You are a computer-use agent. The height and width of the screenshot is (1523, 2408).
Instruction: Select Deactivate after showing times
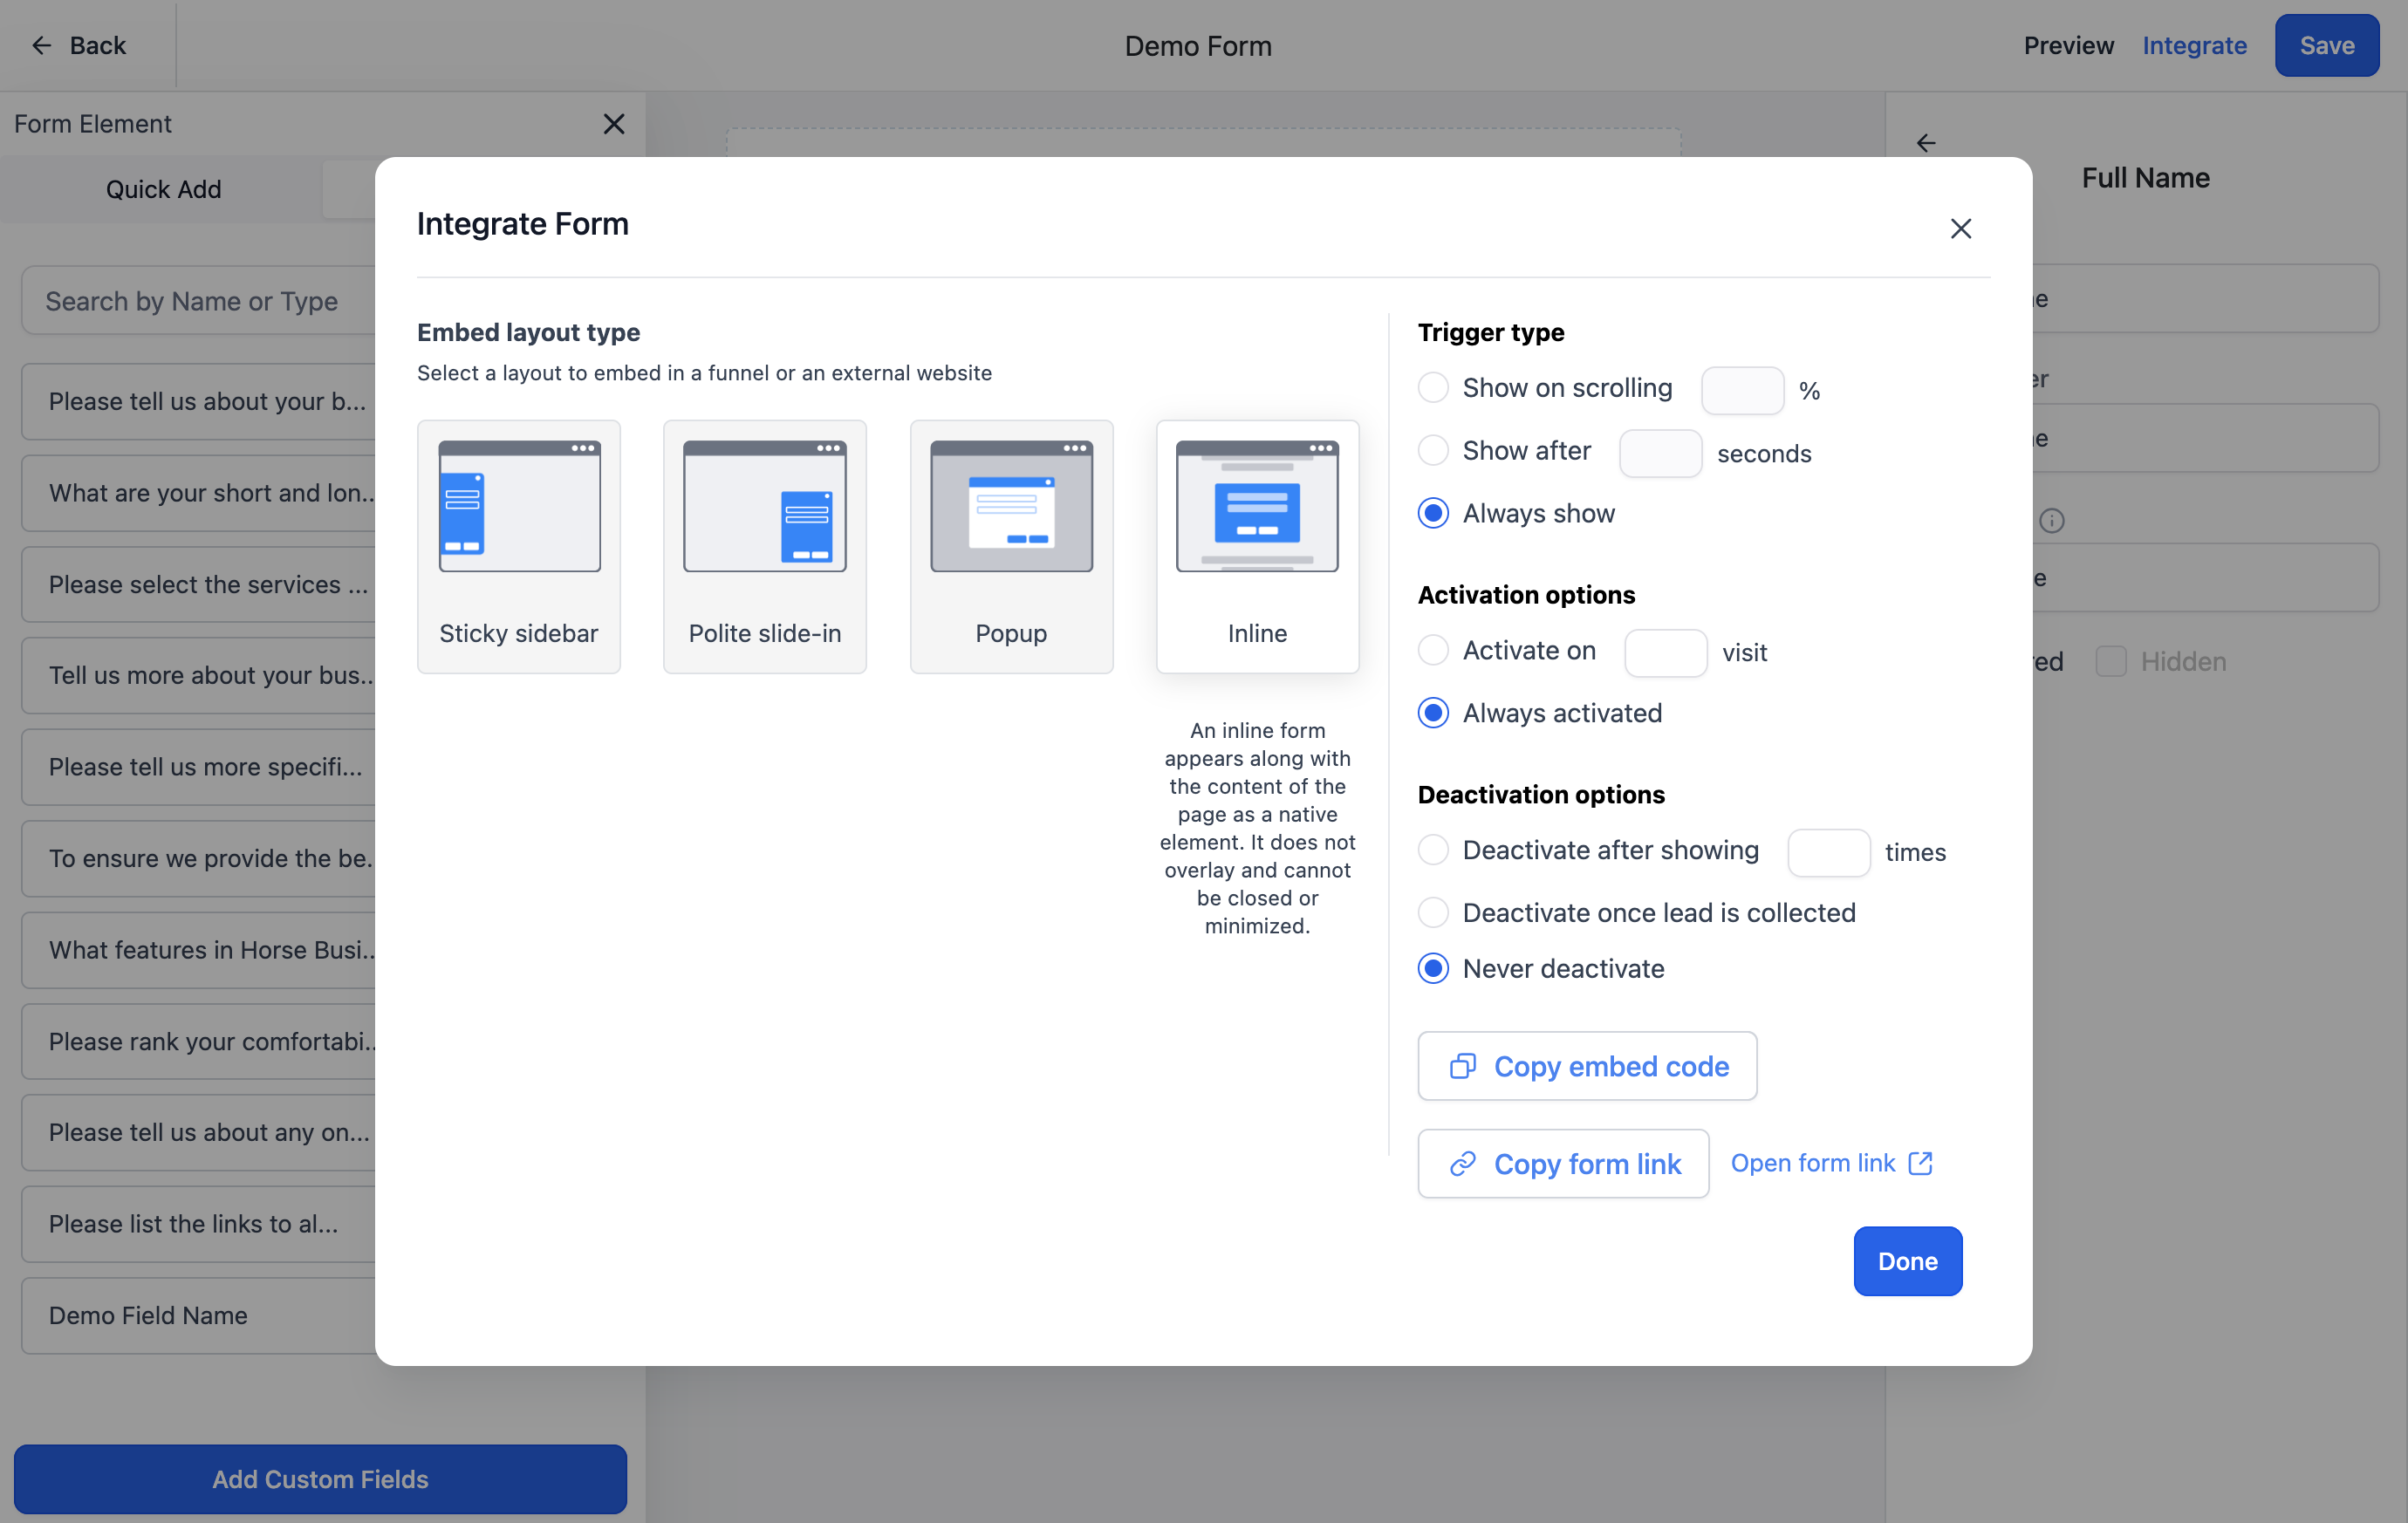tap(1433, 850)
